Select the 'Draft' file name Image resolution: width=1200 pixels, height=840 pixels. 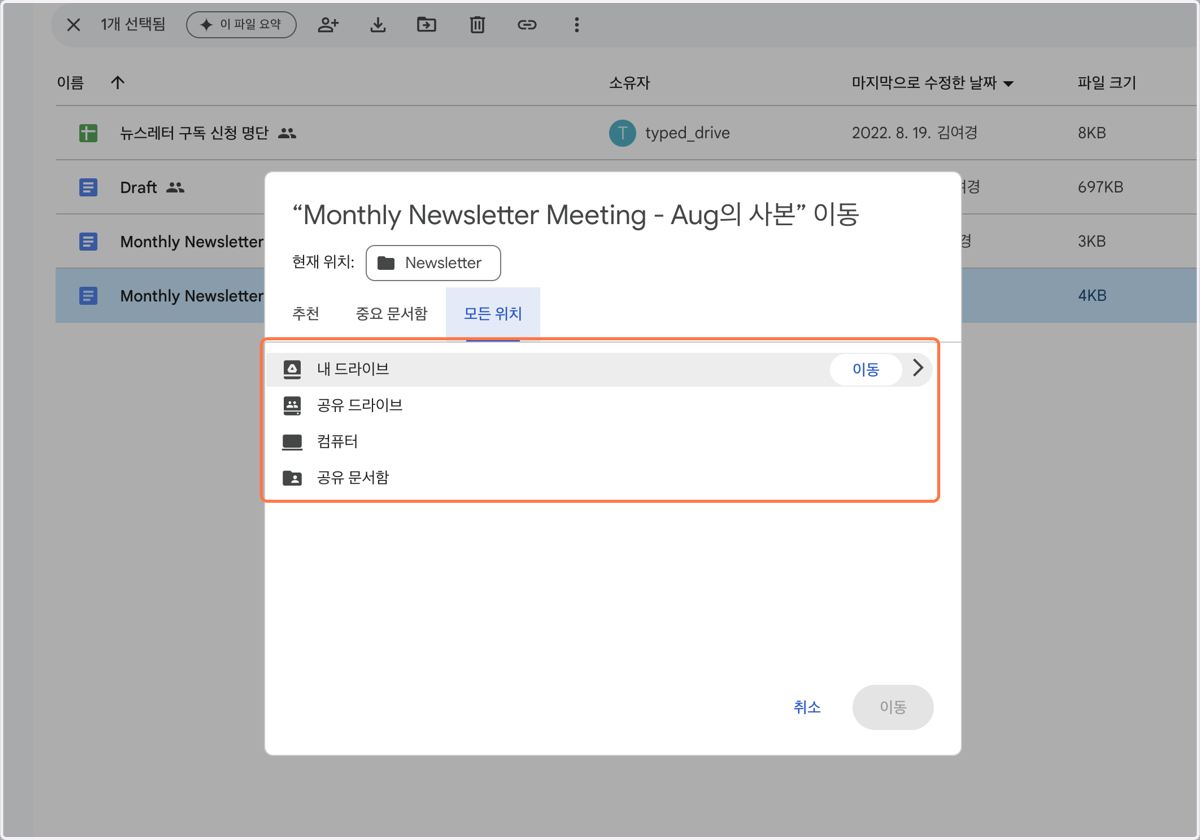(x=138, y=187)
